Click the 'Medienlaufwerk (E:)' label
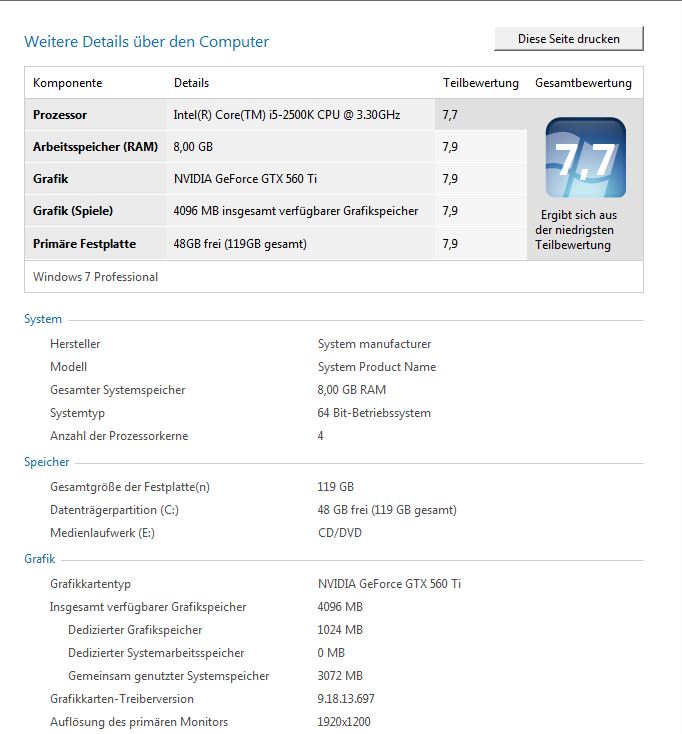This screenshot has width=682, height=734. coord(102,533)
